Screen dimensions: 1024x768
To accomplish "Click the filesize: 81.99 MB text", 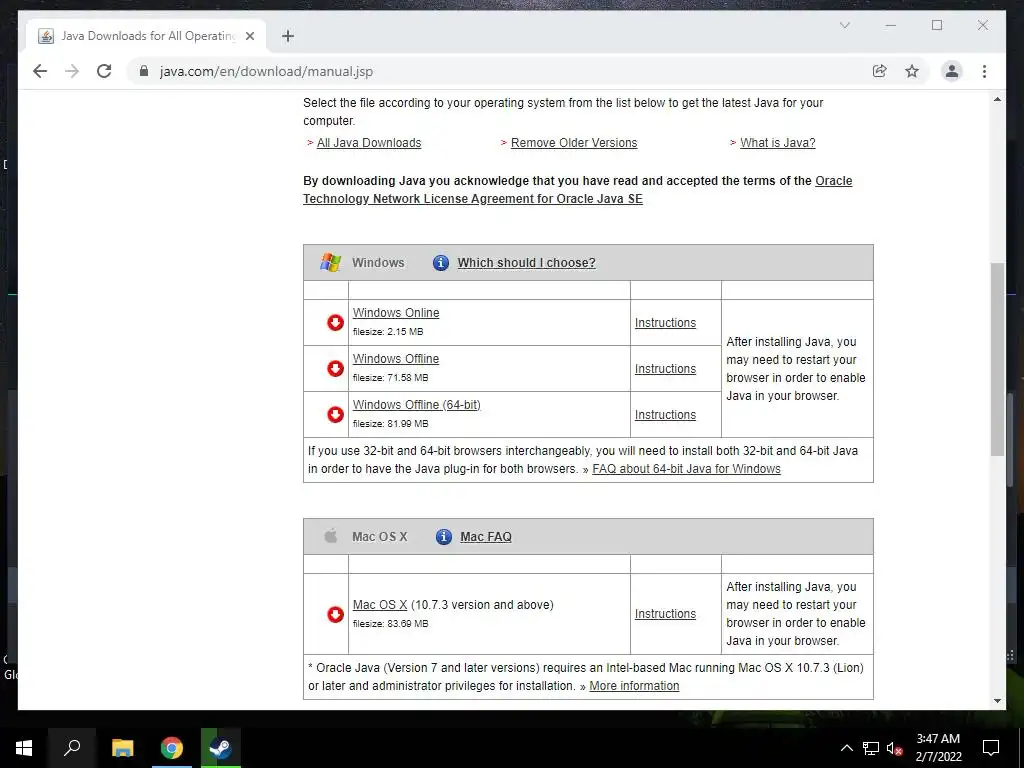I will pos(391,424).
